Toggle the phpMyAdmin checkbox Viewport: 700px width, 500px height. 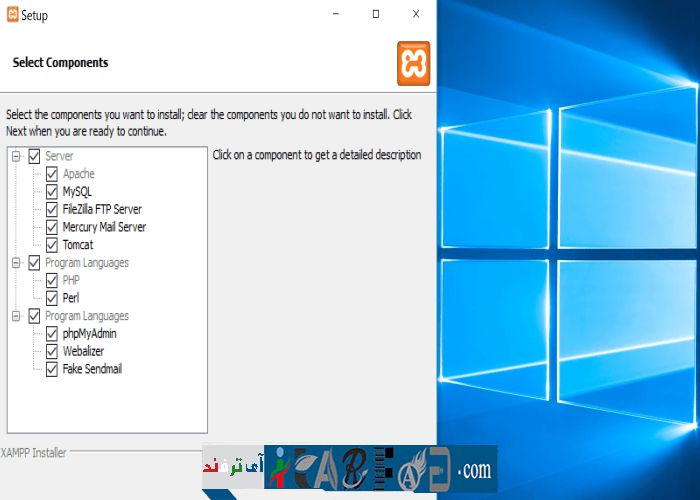click(x=52, y=334)
